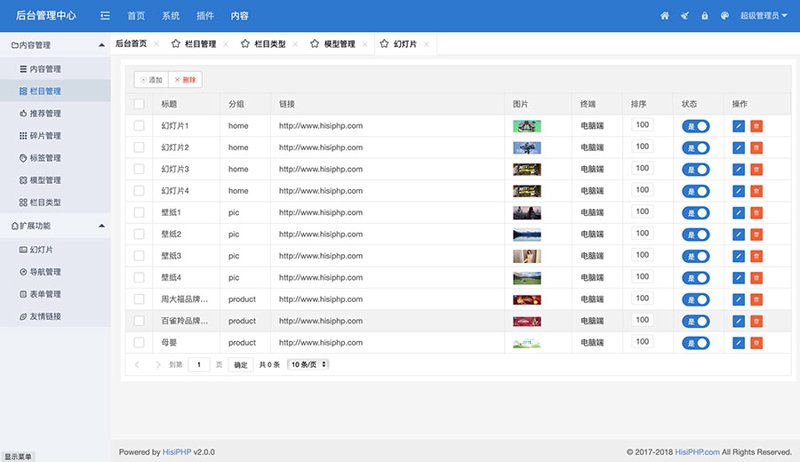Open the 10 条/页 page size dropdown
The height and width of the screenshot is (462, 800).
coord(308,365)
